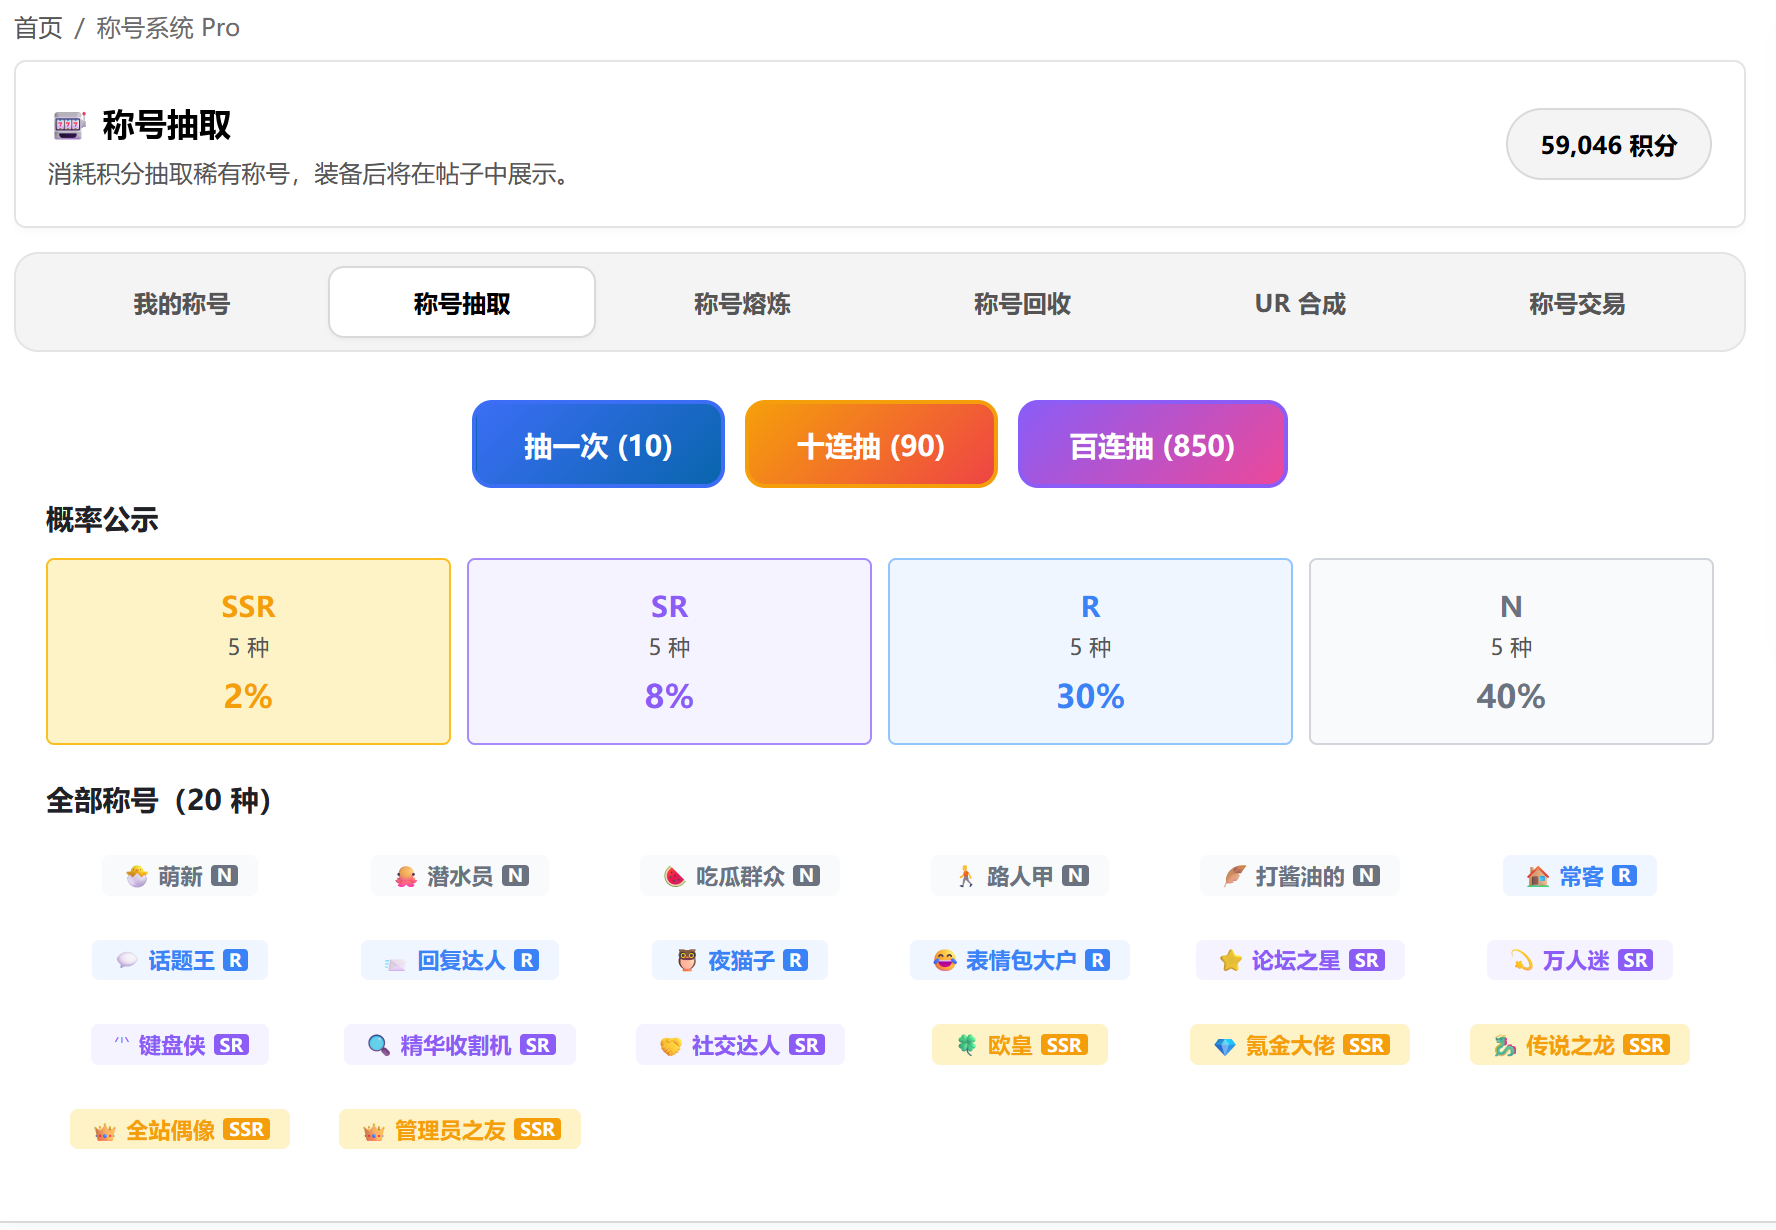The width and height of the screenshot is (1776, 1230).
Task: Open the UR 合成 tab
Action: 1300,303
